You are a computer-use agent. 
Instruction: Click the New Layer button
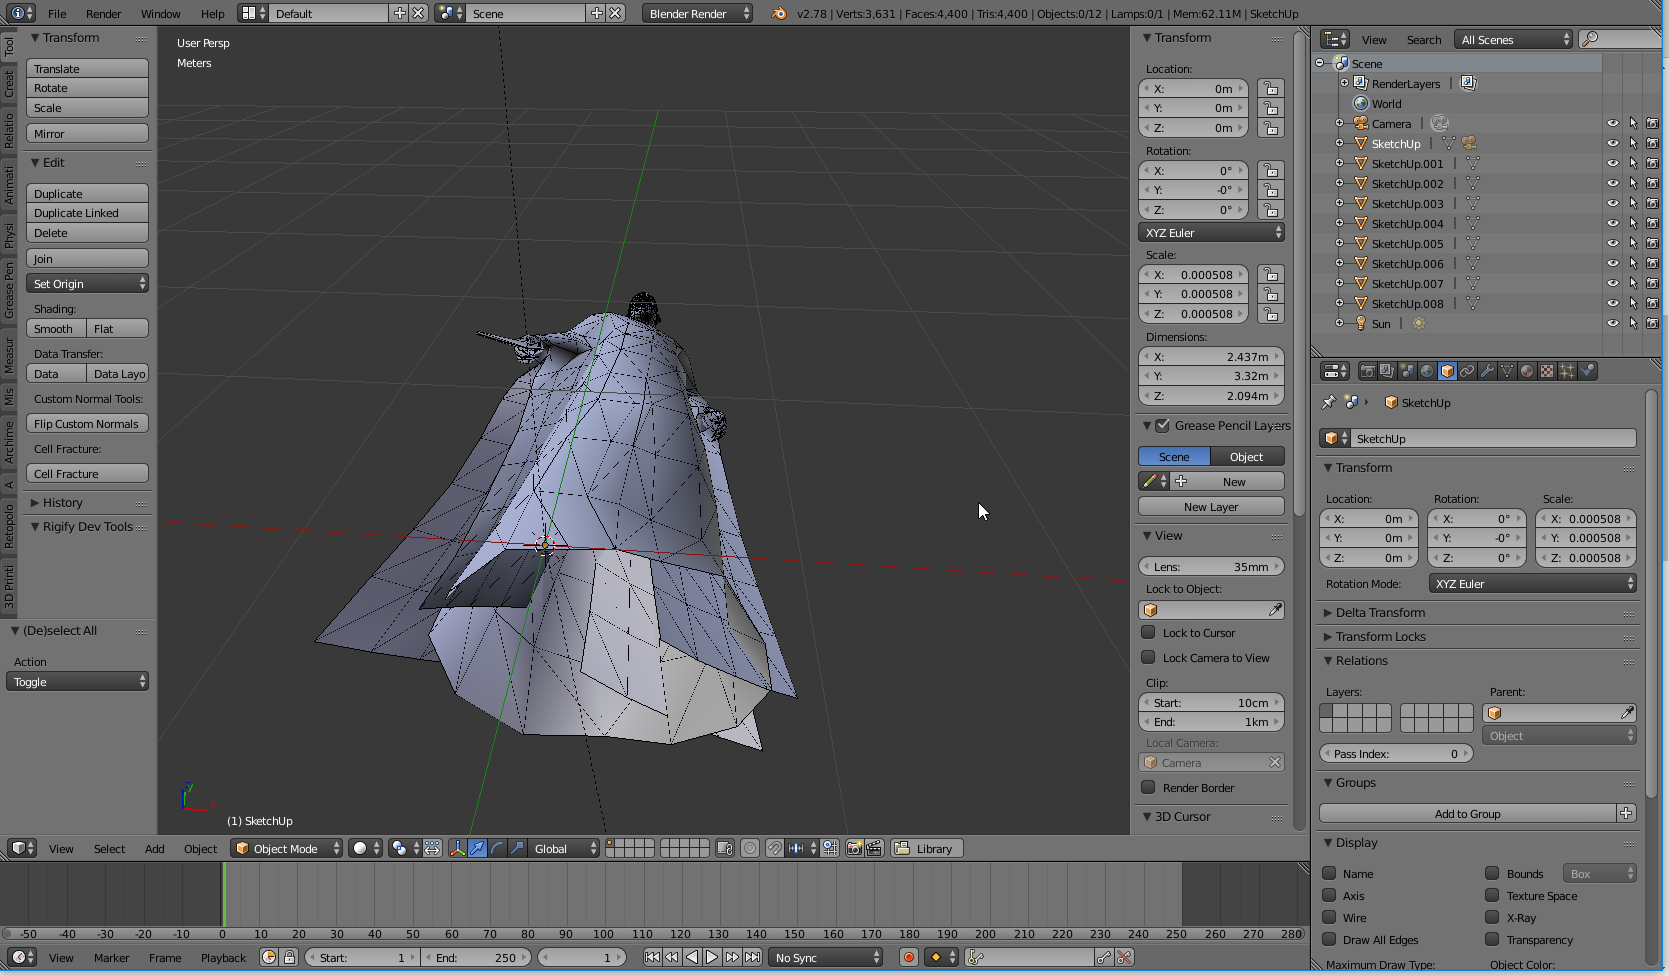click(x=1211, y=507)
